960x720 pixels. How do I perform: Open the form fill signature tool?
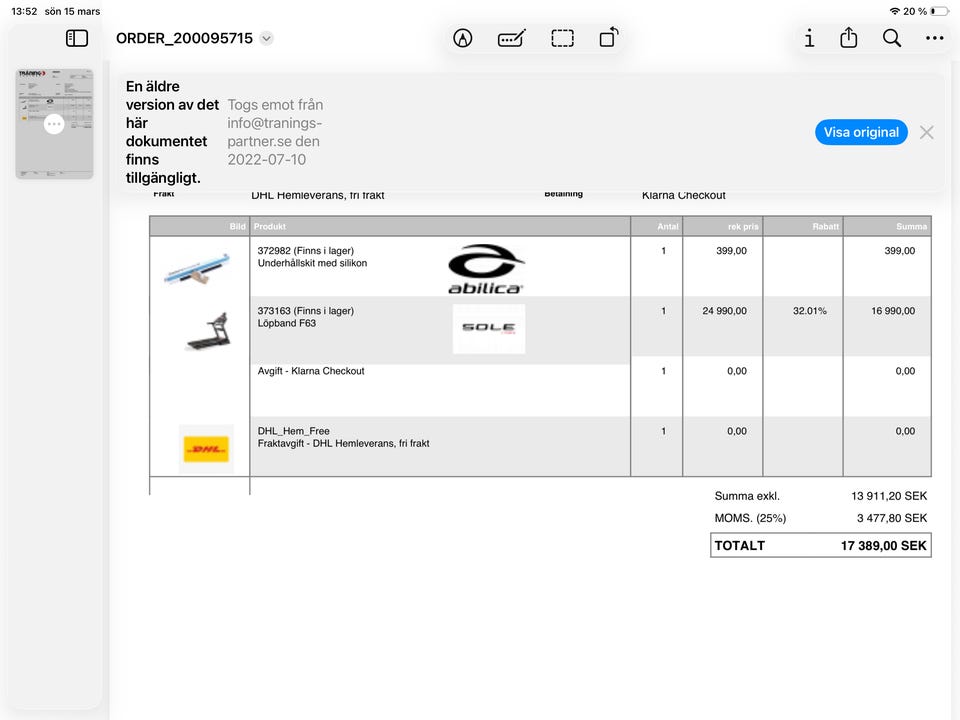pos(512,39)
